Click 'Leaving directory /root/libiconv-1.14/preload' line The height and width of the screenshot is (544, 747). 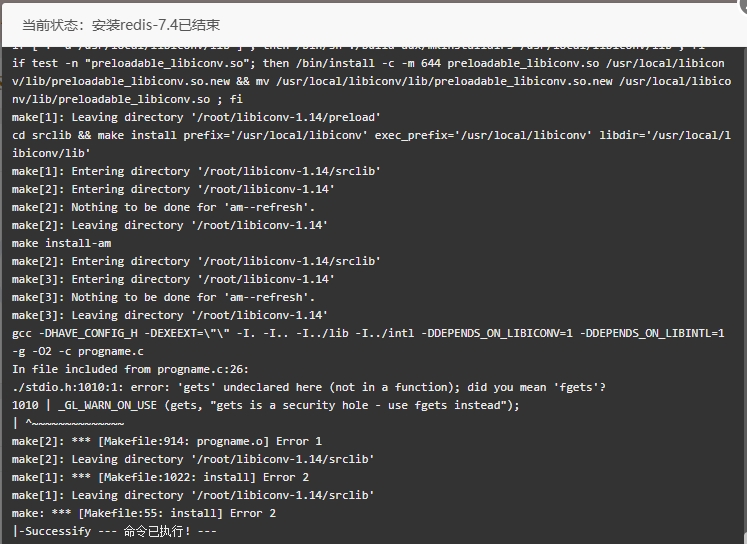(x=196, y=117)
